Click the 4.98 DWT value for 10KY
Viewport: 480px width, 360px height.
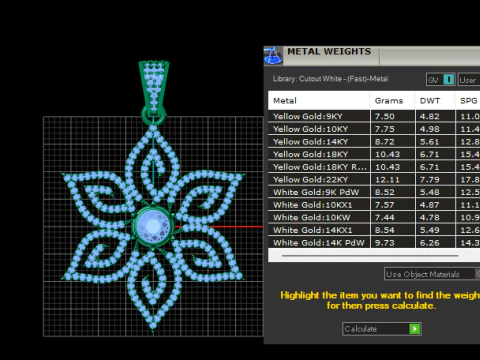[x=429, y=129]
